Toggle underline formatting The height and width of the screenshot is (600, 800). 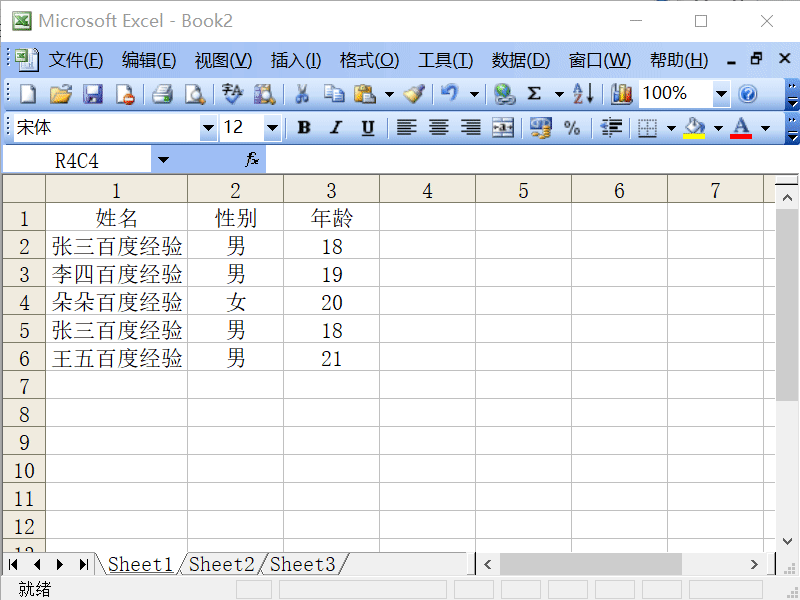pyautogui.click(x=367, y=127)
